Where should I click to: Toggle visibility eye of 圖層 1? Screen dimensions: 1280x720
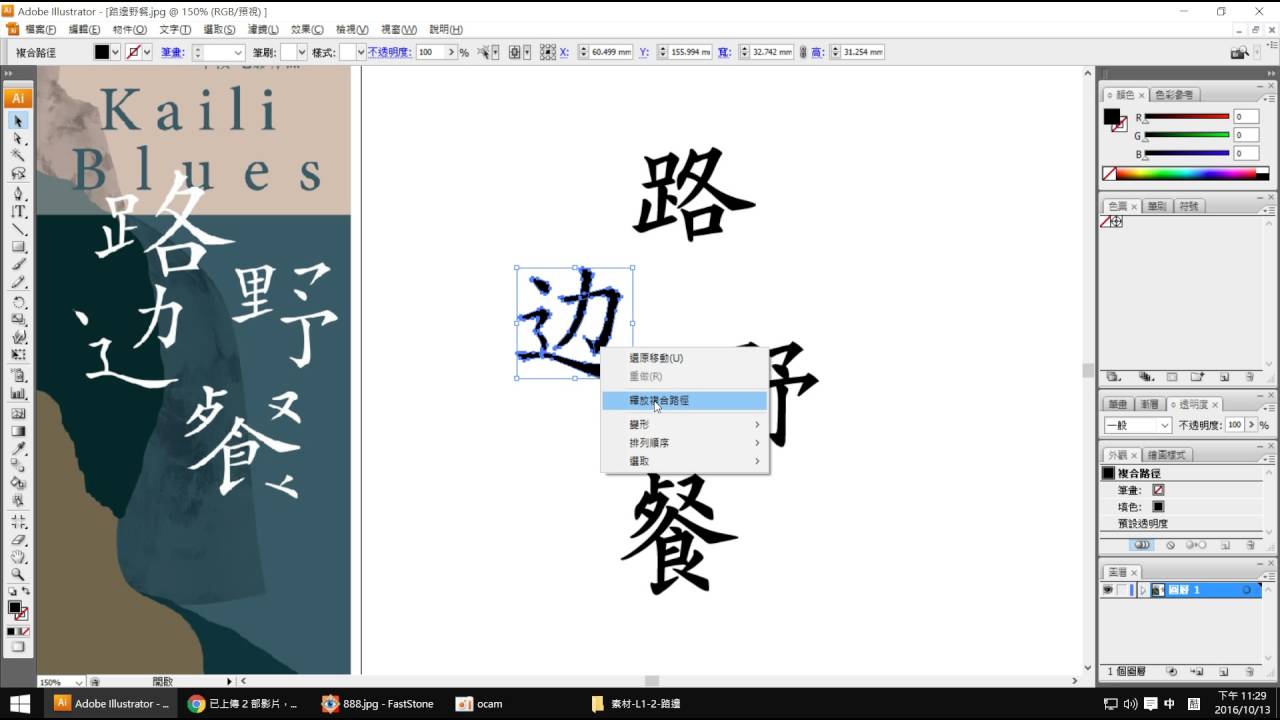tap(1108, 590)
